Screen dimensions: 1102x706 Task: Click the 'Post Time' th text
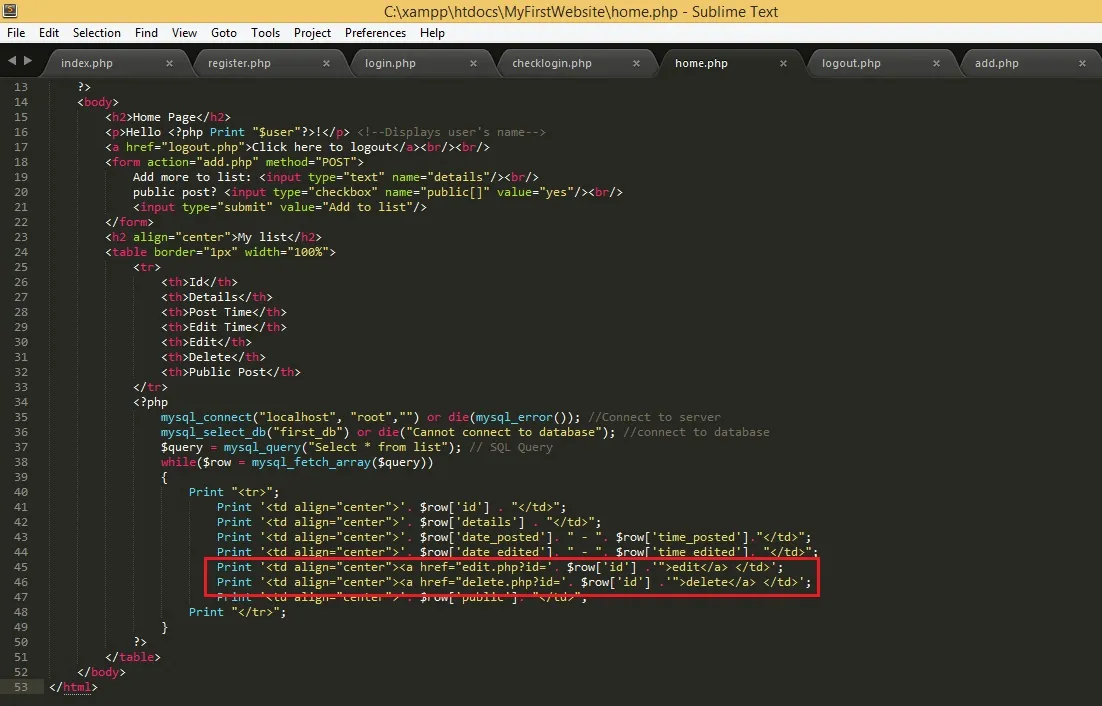point(220,313)
